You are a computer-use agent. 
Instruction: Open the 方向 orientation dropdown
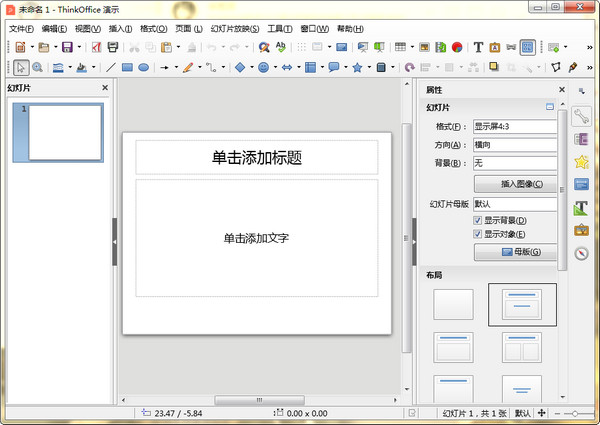pyautogui.click(x=514, y=145)
